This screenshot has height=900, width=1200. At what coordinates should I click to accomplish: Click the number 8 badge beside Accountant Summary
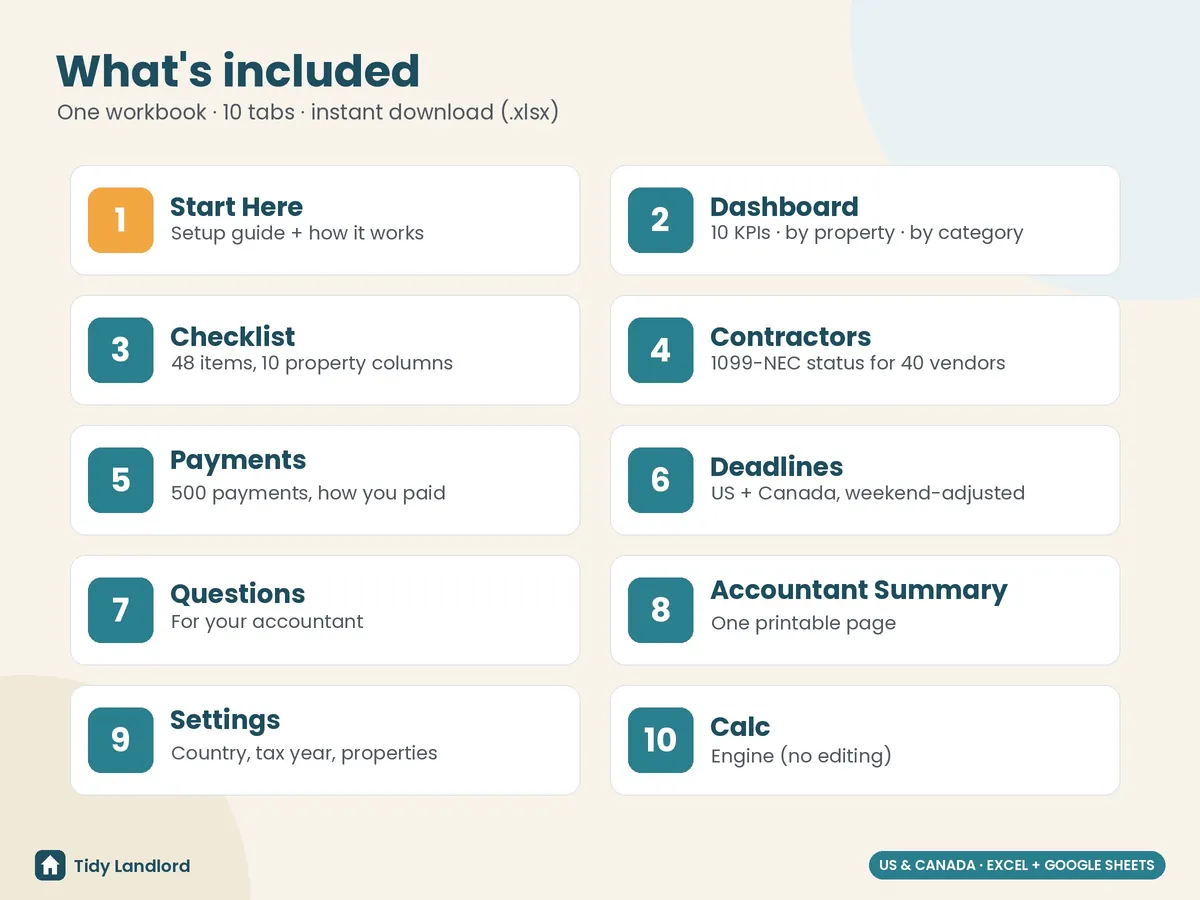[661, 610]
